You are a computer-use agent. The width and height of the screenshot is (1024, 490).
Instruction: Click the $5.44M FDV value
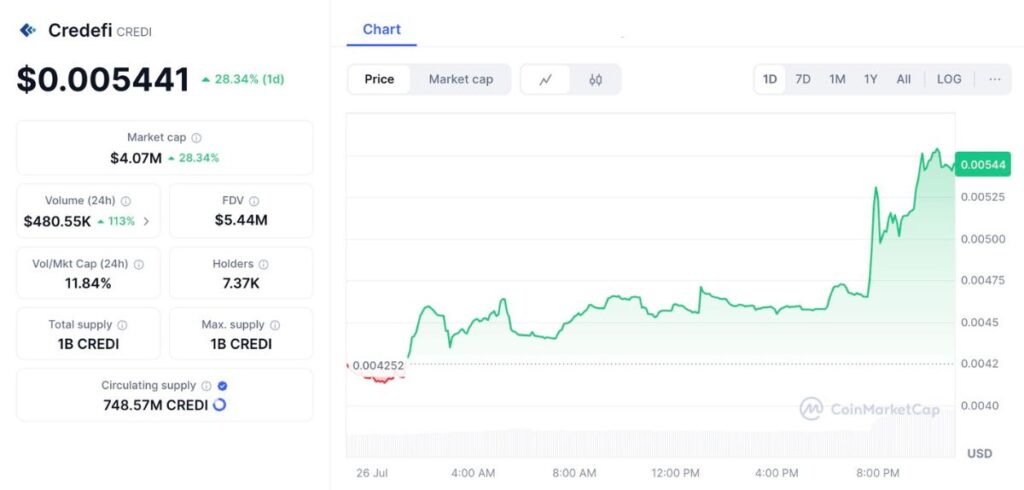pyautogui.click(x=241, y=220)
